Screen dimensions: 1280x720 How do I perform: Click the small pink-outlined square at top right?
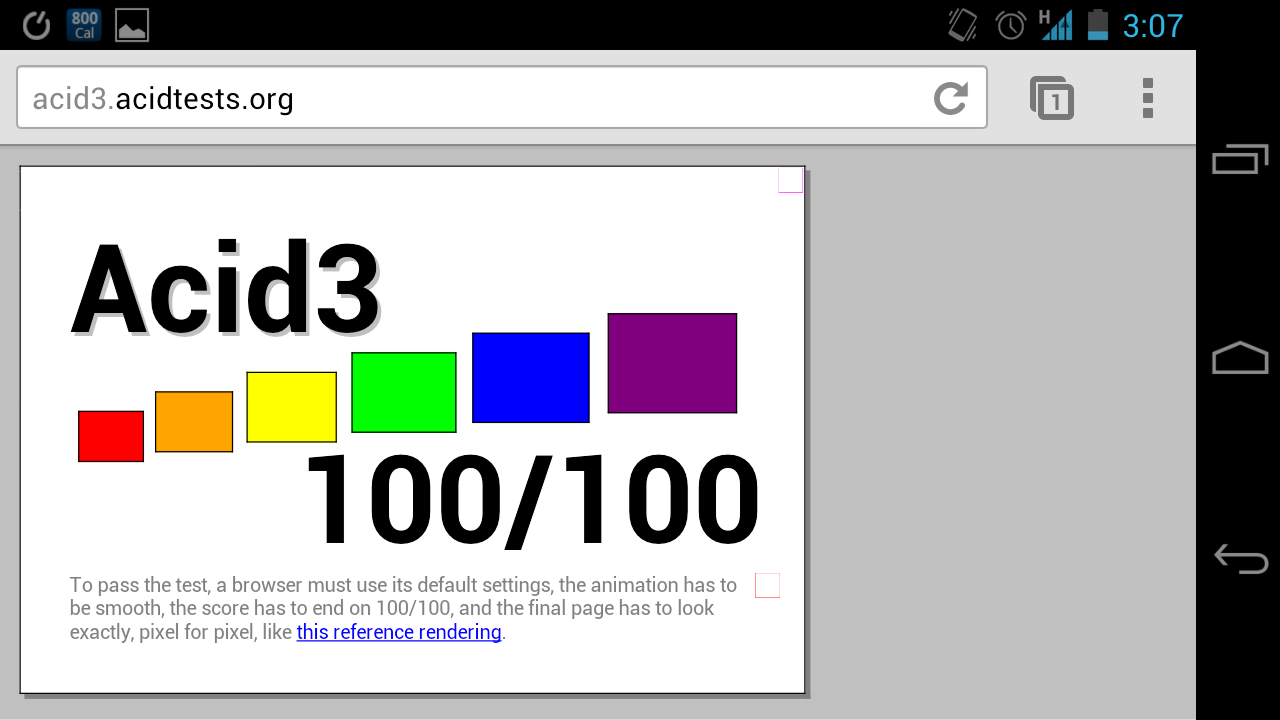pyautogui.click(x=790, y=180)
